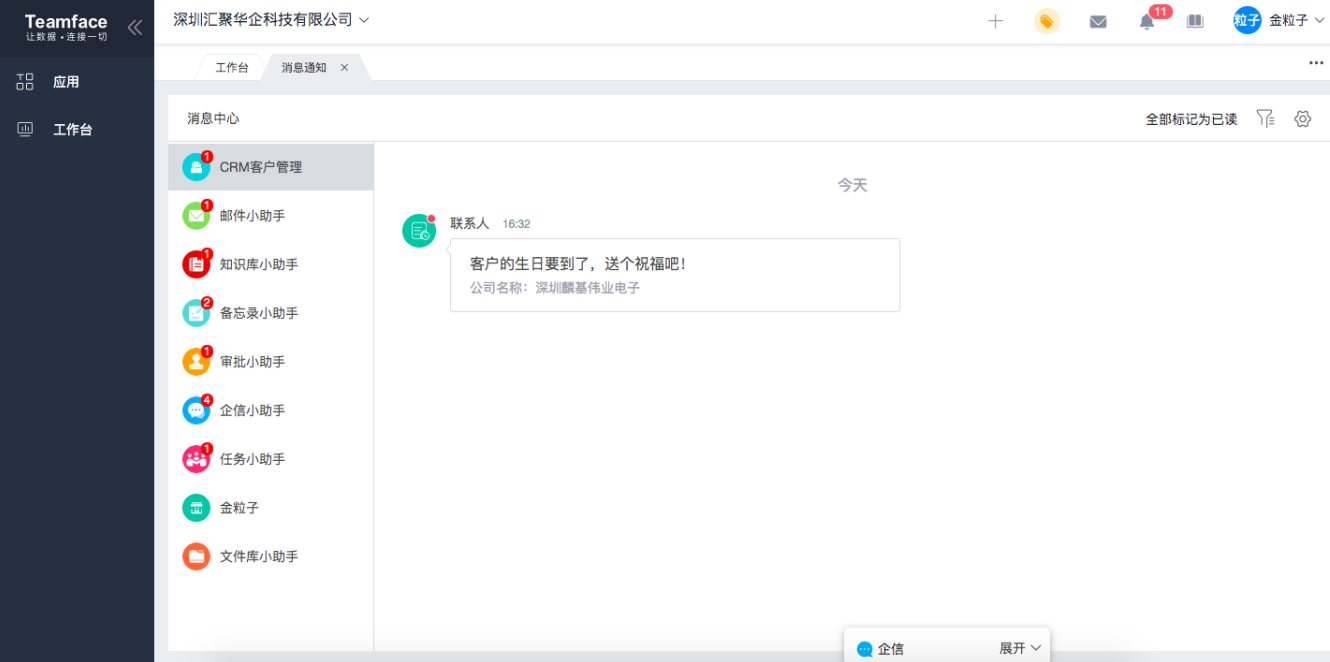Open the 应用 apps grid icon
The image size is (1330, 662).
coord(25,82)
